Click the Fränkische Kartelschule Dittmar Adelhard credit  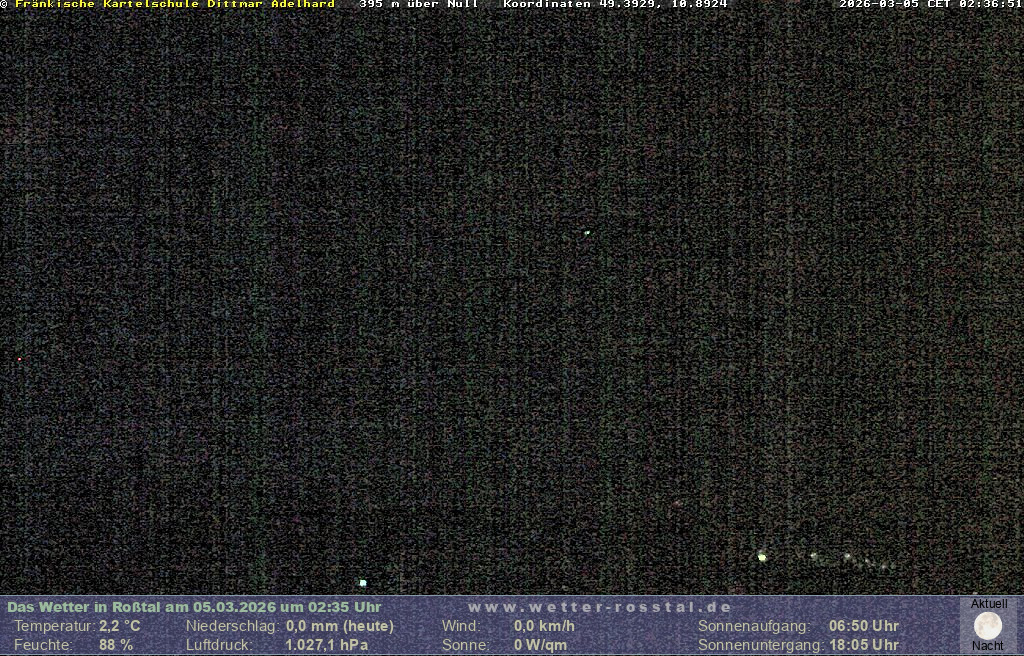175,4
